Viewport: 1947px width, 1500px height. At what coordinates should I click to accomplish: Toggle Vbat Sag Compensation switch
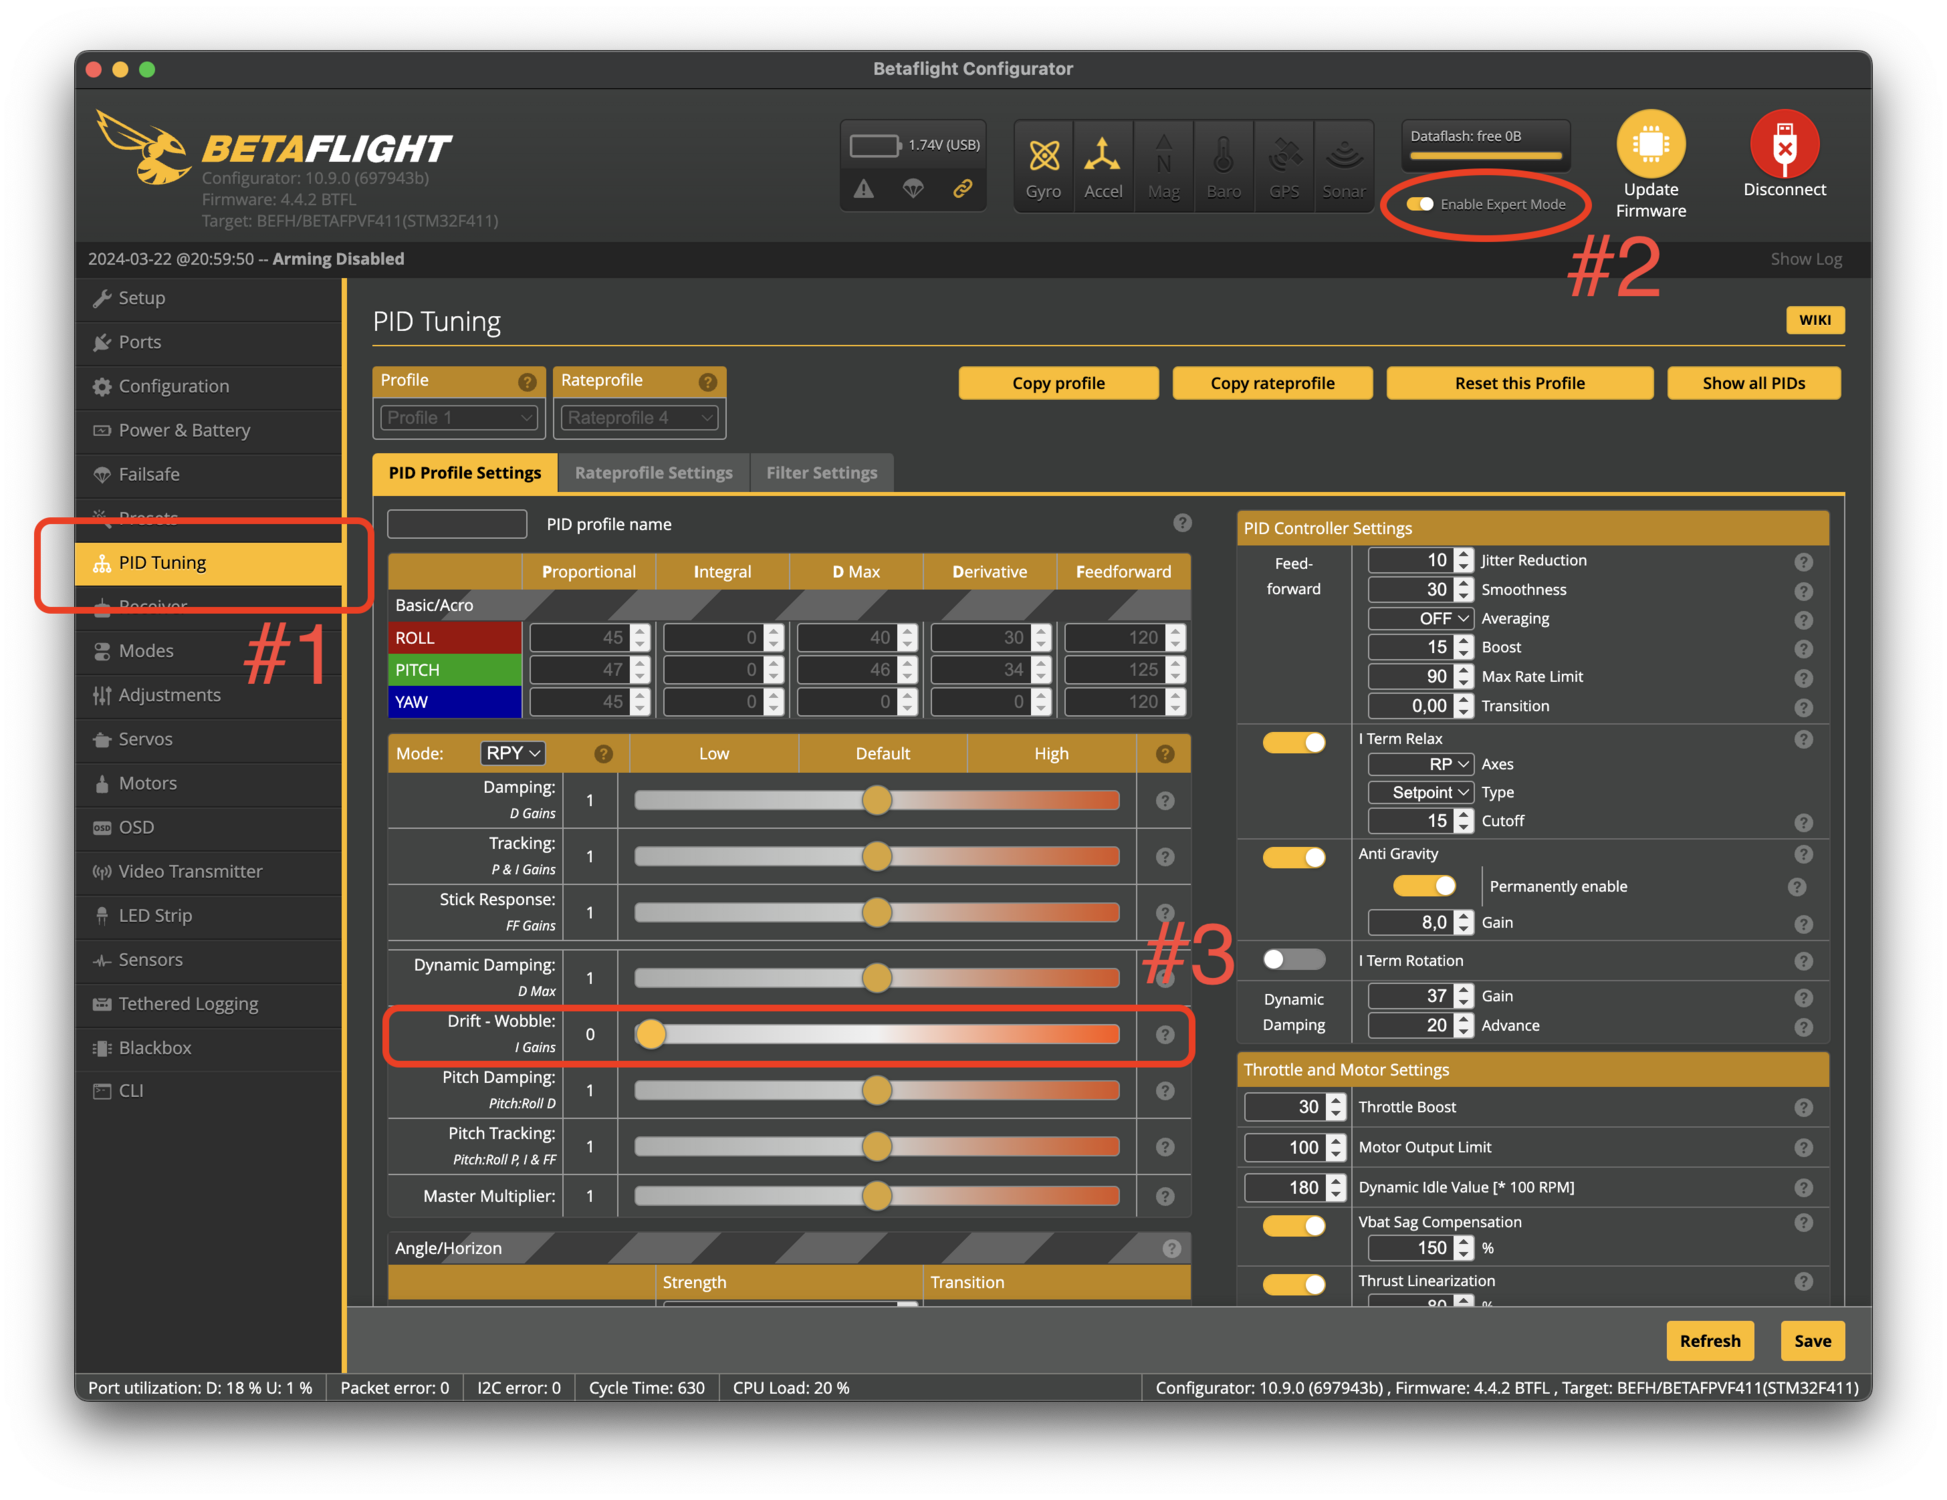pyautogui.click(x=1294, y=1226)
